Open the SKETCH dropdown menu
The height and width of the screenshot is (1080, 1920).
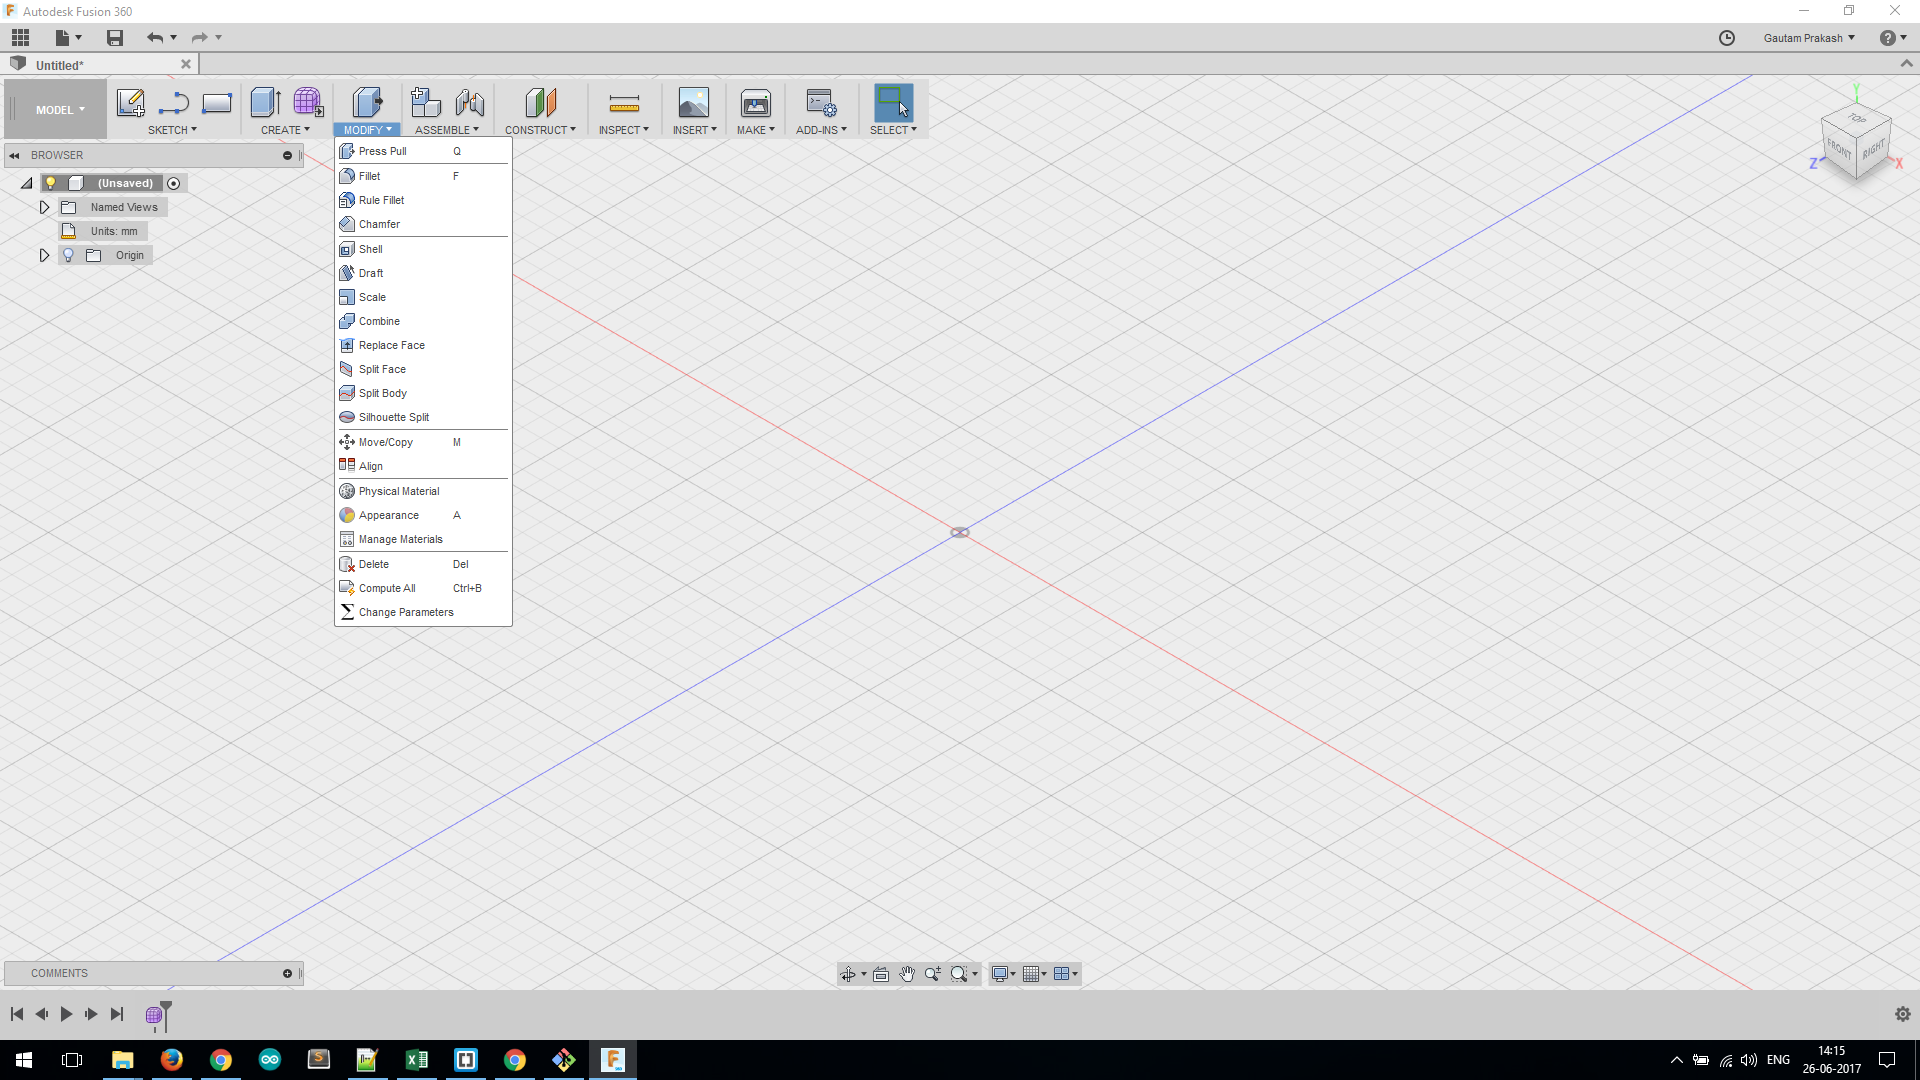[x=172, y=130]
